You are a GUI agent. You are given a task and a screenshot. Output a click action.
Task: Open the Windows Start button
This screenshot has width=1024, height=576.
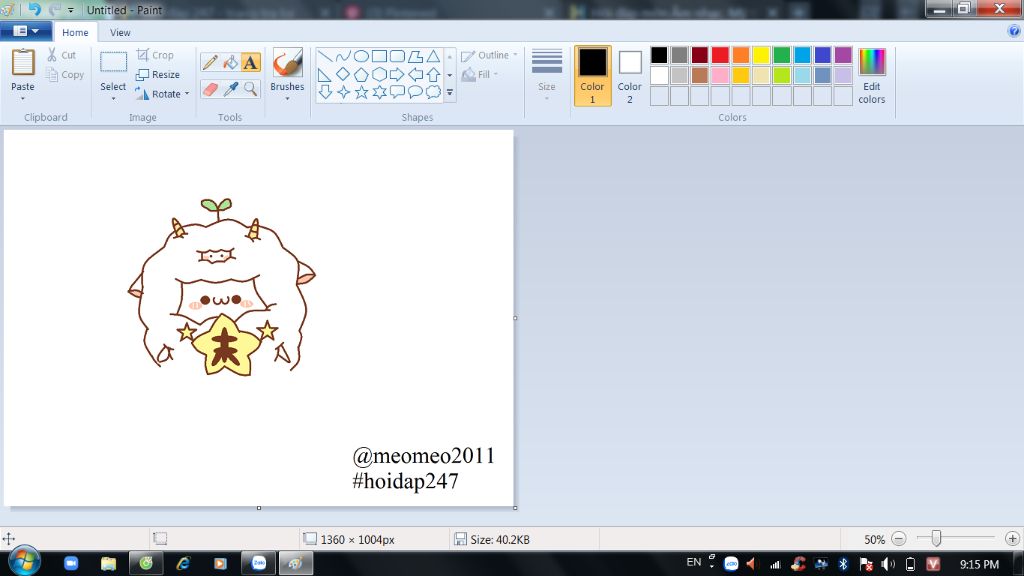coord(24,561)
